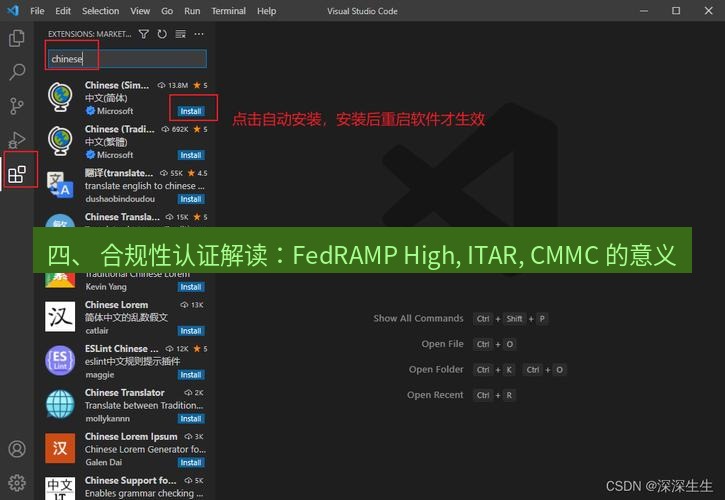Click the Chinese Lorem 汉 icon
This screenshot has width=725, height=500.
point(60,317)
